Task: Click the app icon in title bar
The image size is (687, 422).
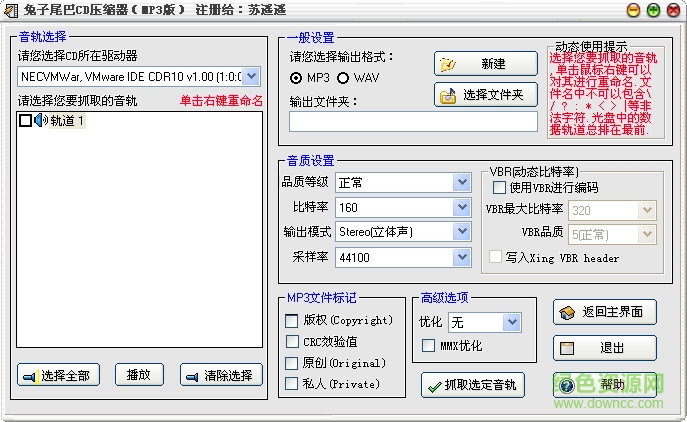Action: tap(11, 11)
